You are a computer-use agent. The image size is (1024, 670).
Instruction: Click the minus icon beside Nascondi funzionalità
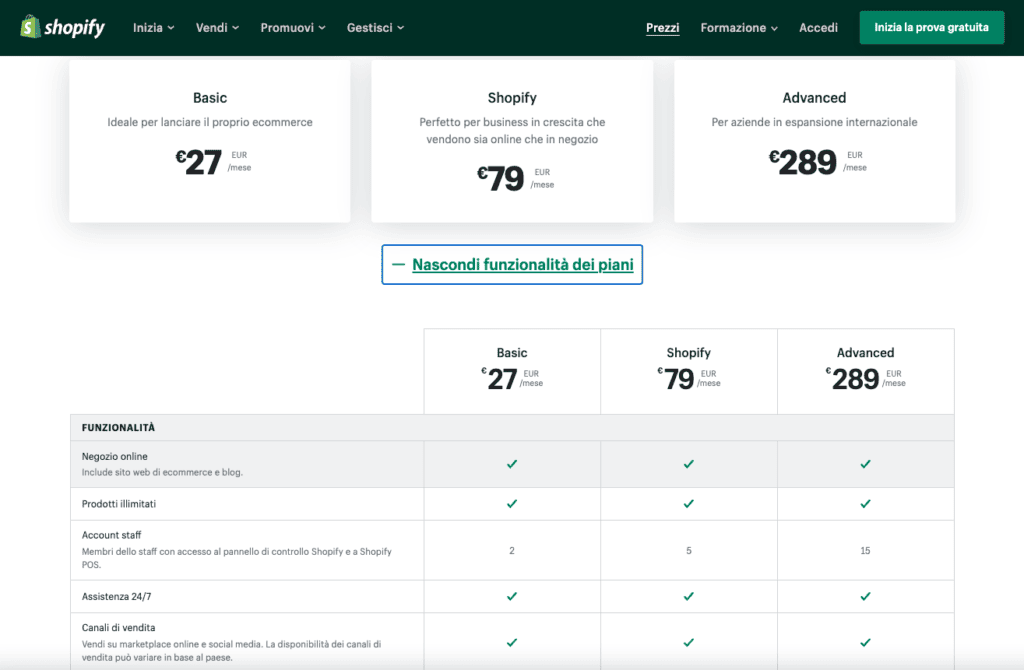click(398, 264)
